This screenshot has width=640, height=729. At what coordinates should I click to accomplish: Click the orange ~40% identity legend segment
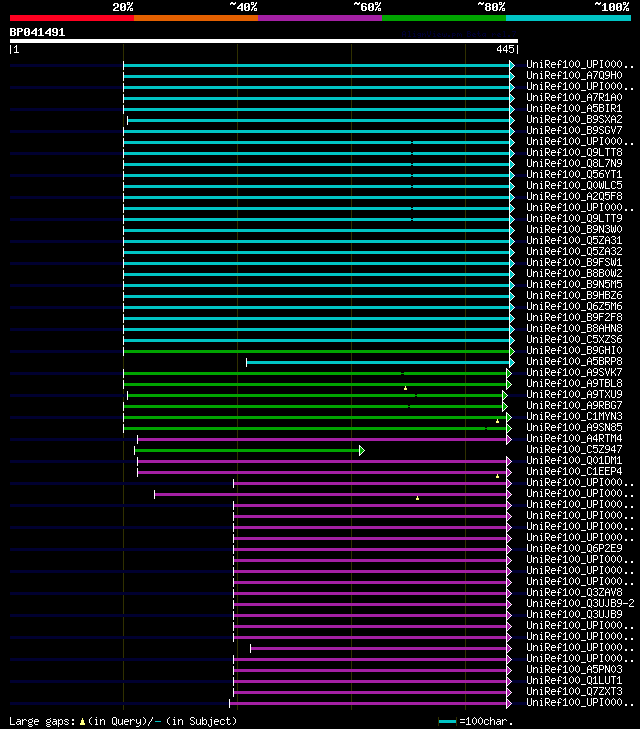196,18
